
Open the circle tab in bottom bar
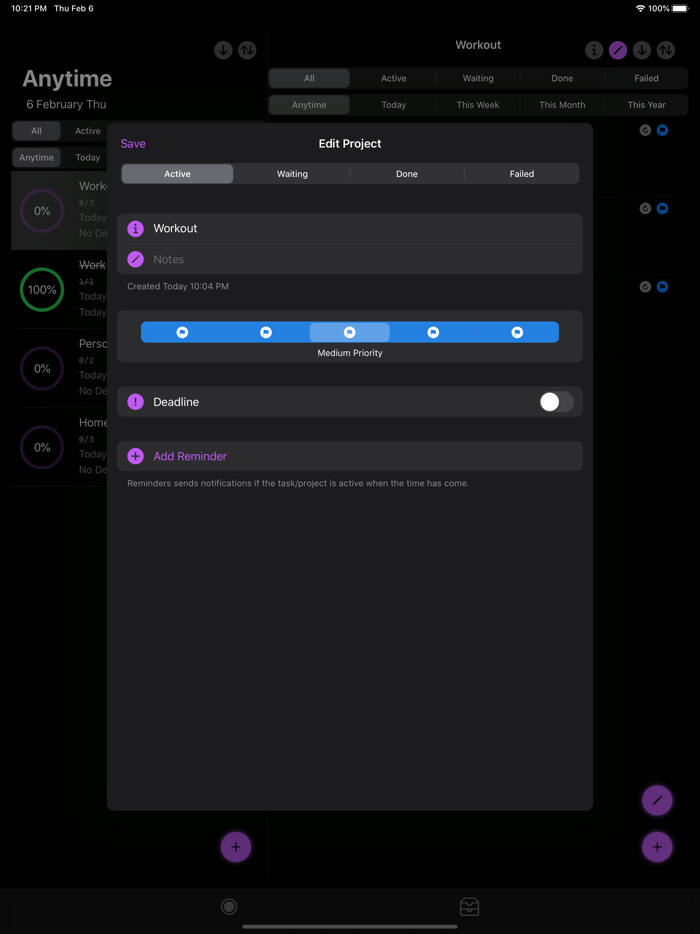point(229,907)
